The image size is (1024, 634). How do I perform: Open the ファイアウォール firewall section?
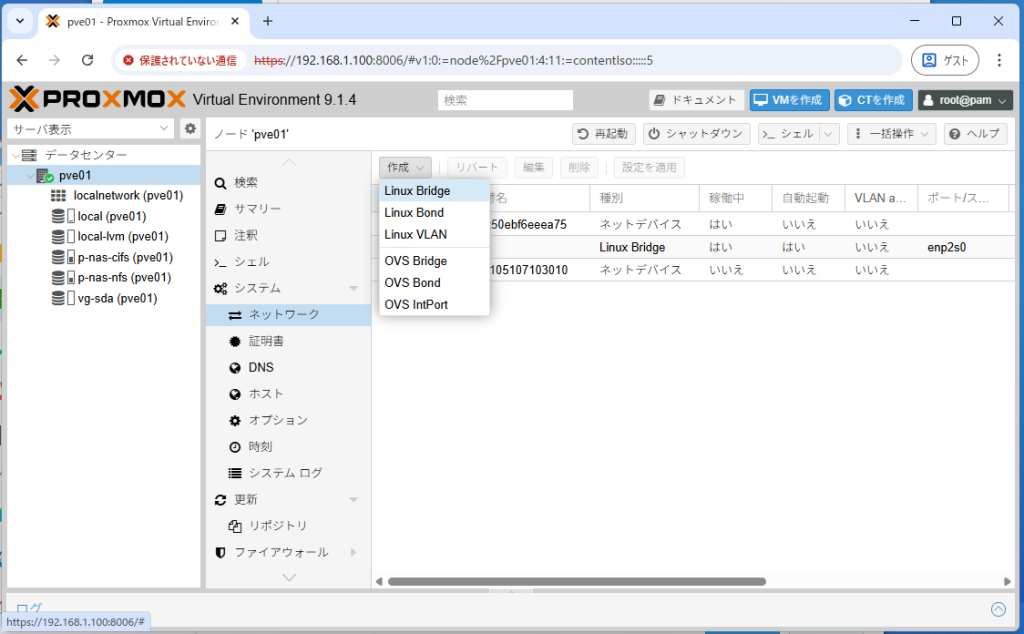click(x=280, y=552)
